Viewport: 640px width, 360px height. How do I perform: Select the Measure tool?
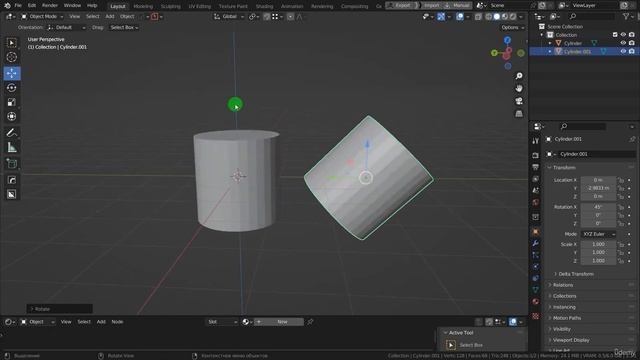11,147
